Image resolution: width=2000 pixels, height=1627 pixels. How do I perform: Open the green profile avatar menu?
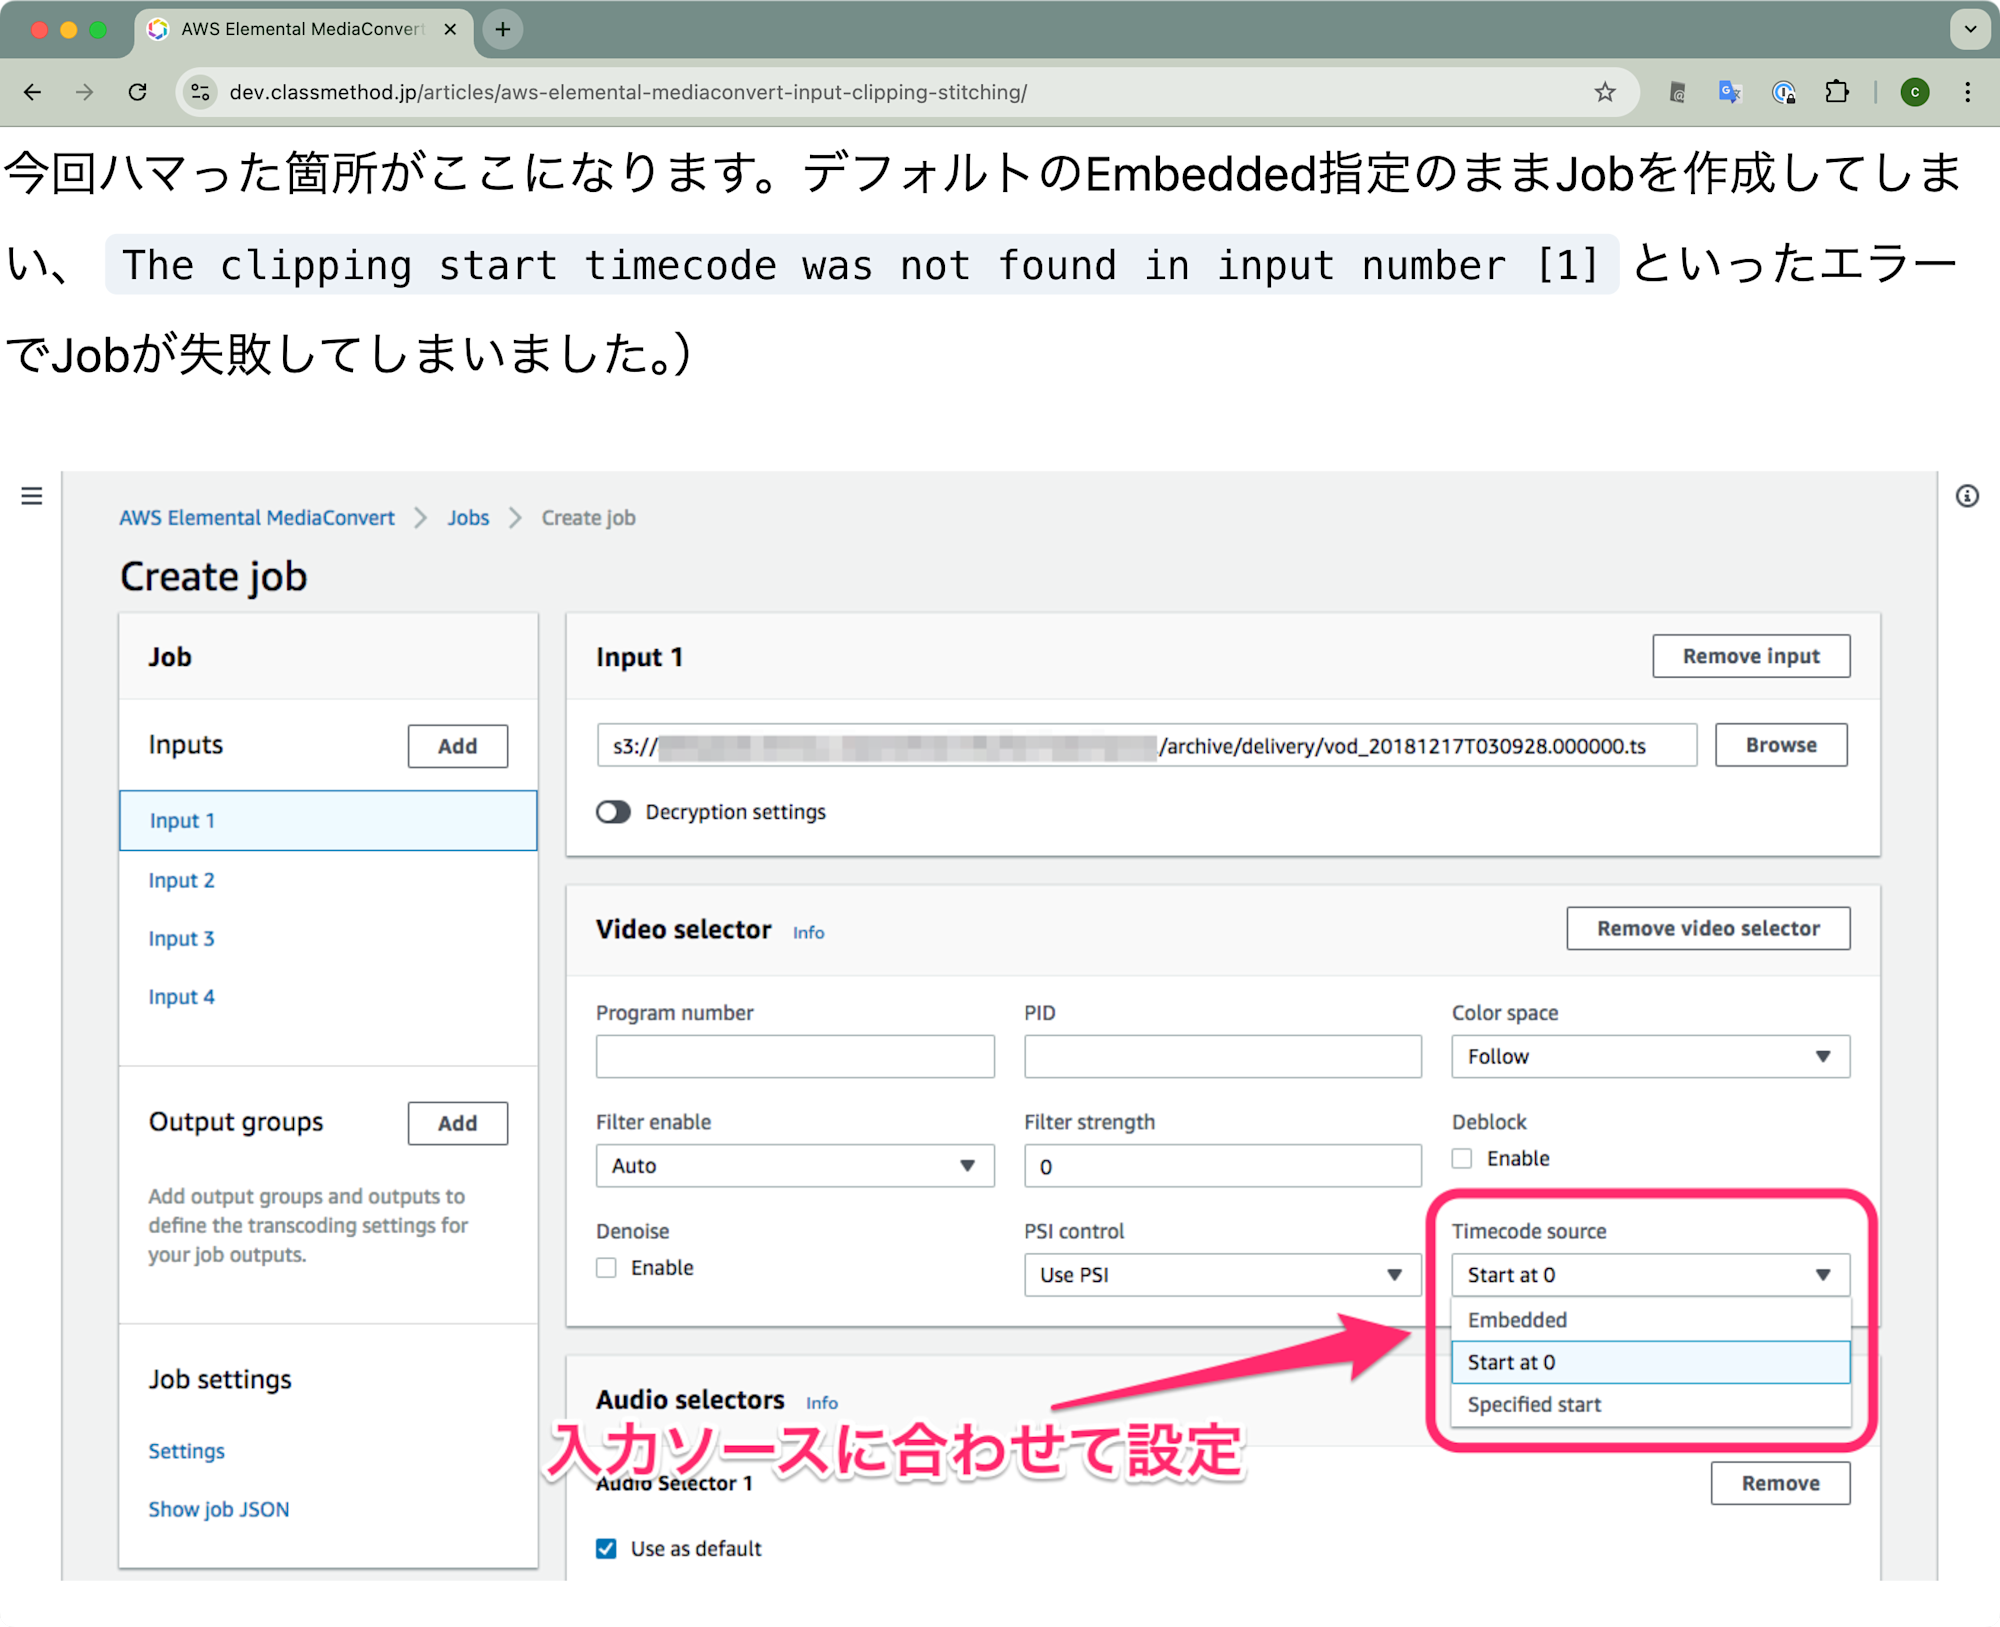[1915, 92]
